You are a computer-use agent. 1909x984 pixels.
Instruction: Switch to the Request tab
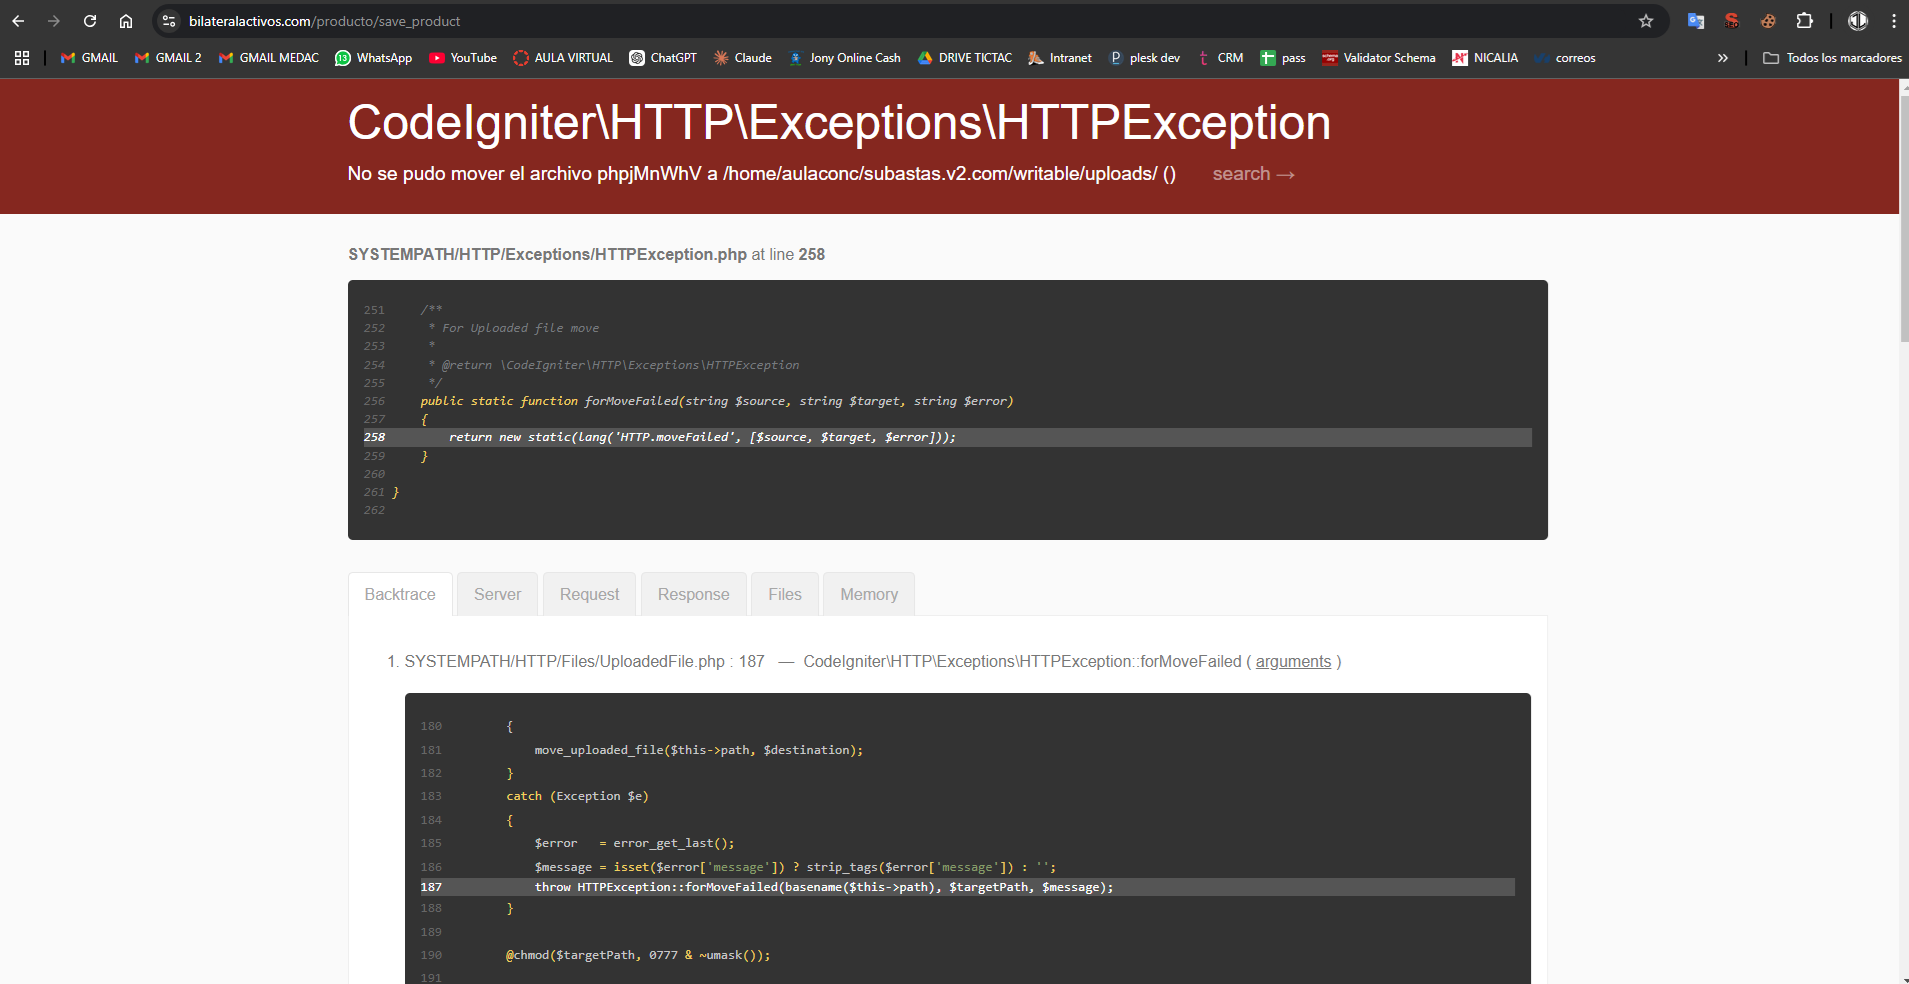[590, 594]
